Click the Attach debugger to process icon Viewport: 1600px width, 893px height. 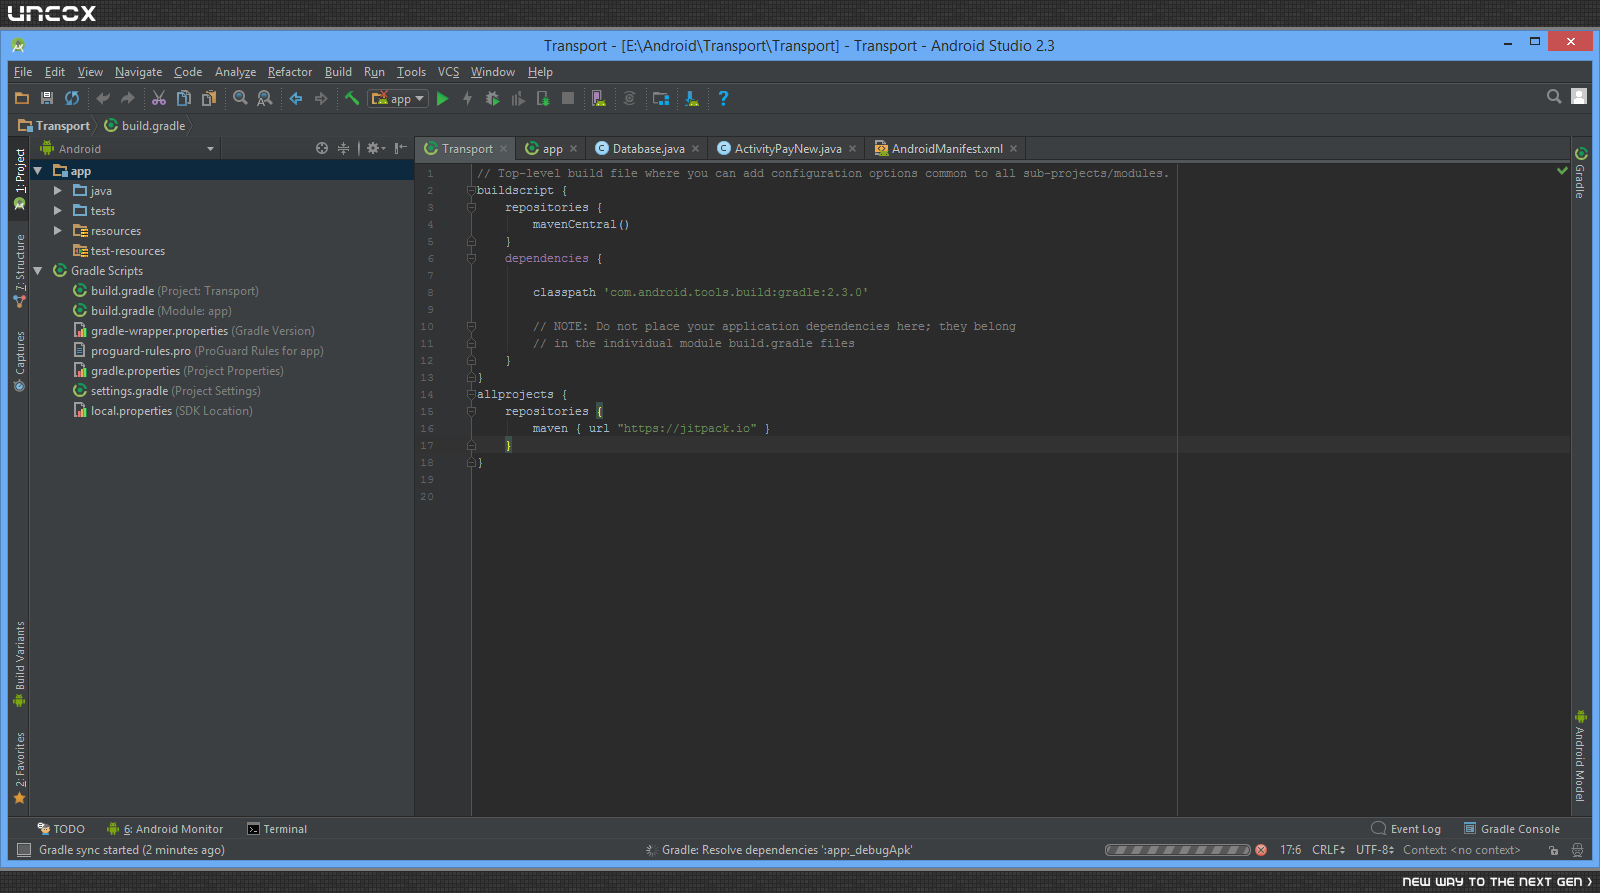click(543, 98)
